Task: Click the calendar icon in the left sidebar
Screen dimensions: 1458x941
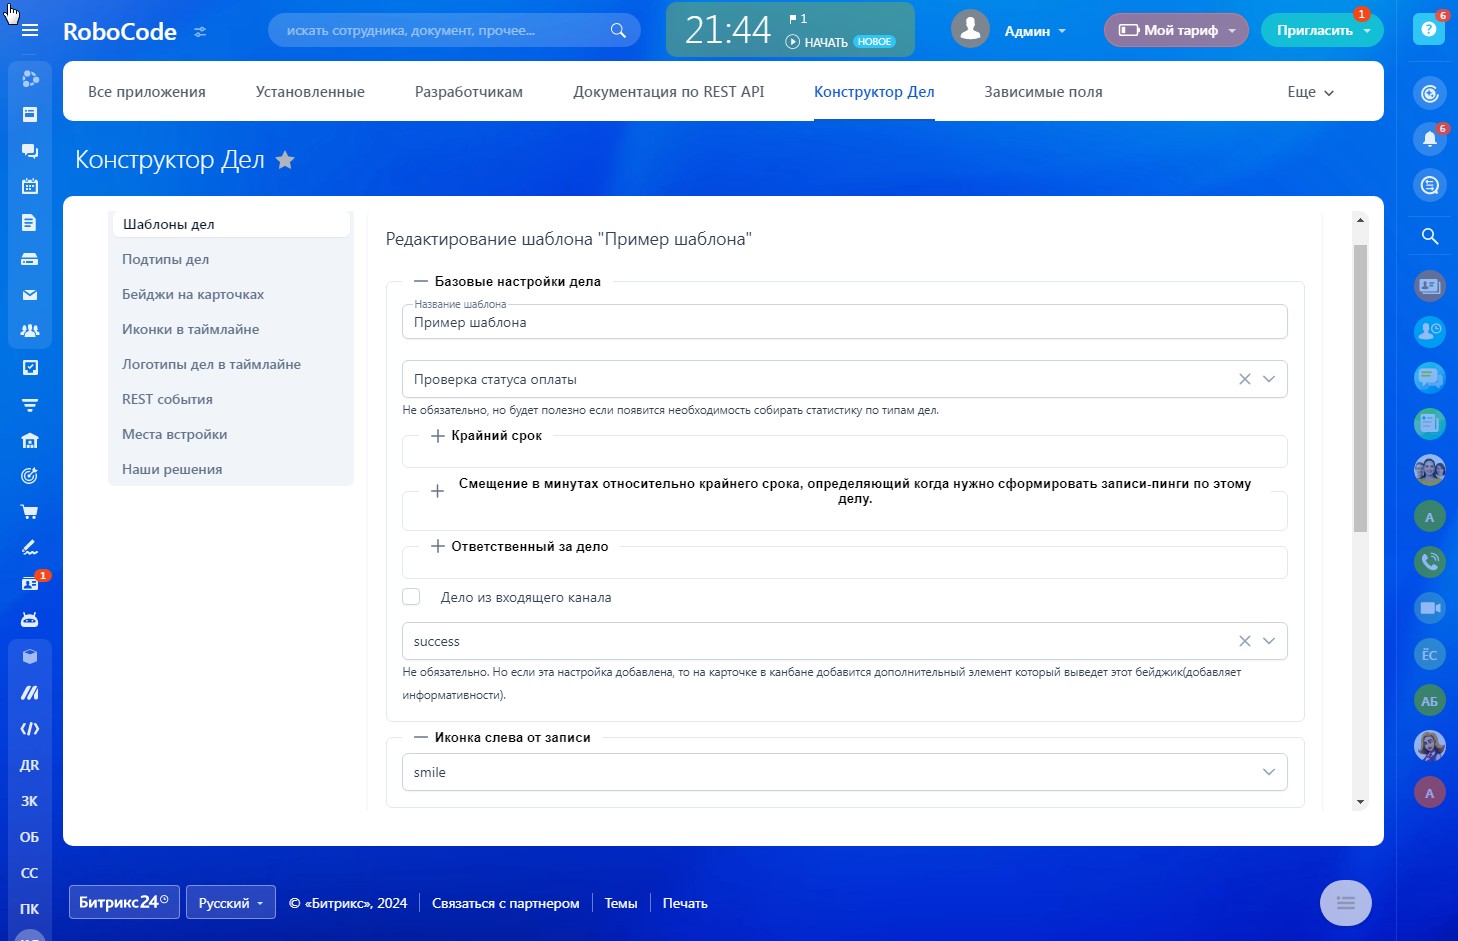Action: point(30,186)
